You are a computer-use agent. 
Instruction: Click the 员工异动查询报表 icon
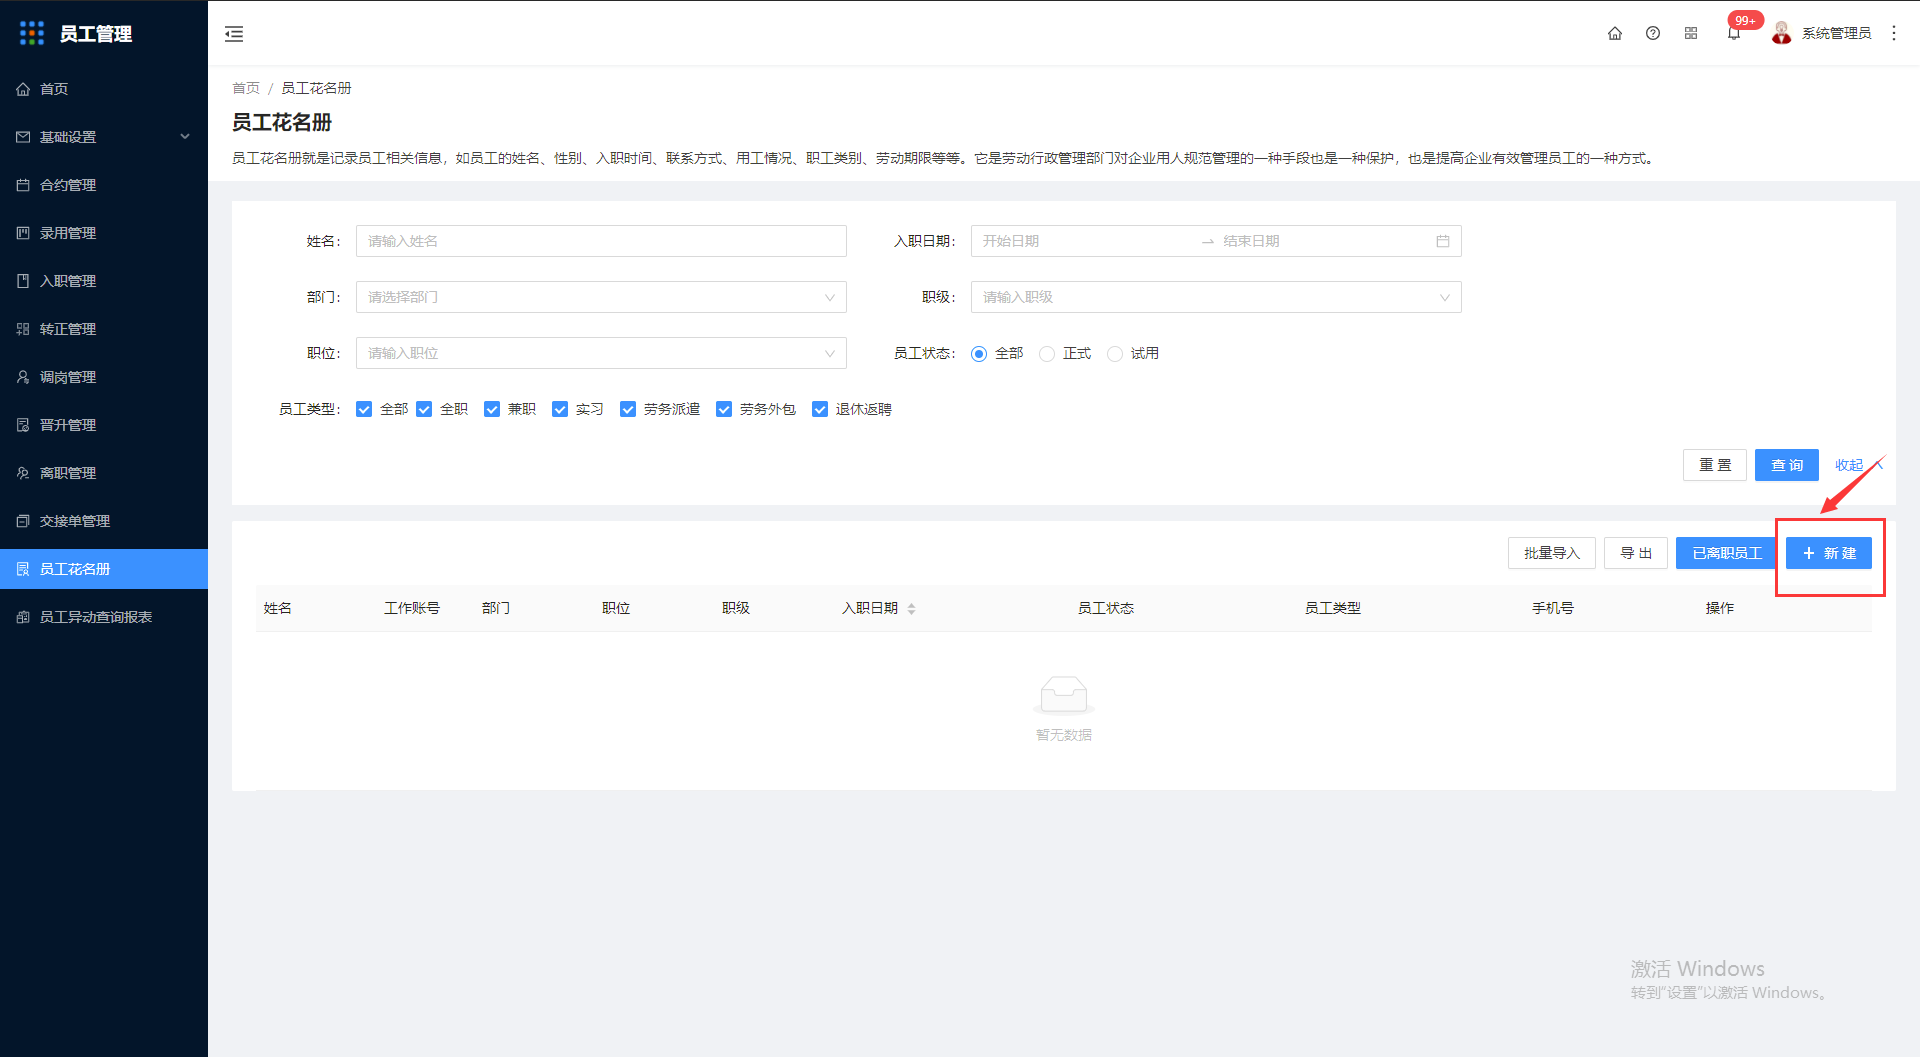point(23,617)
